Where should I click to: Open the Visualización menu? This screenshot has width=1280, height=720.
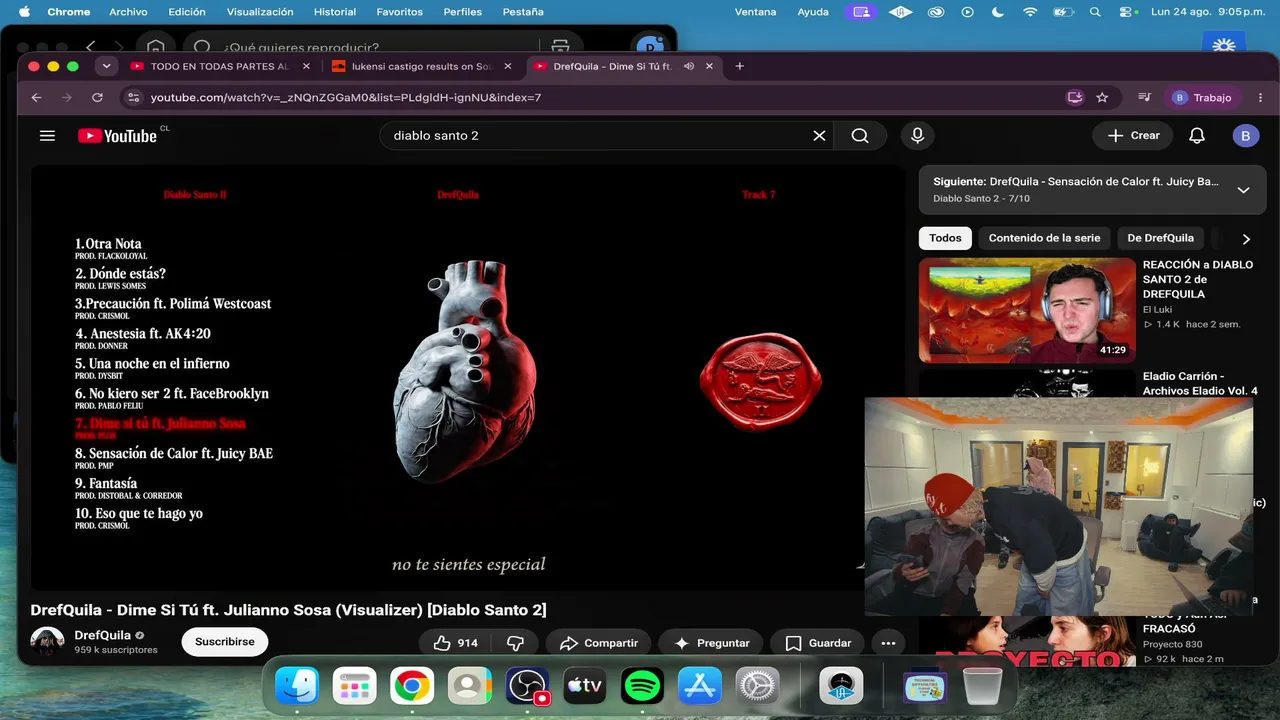point(260,12)
